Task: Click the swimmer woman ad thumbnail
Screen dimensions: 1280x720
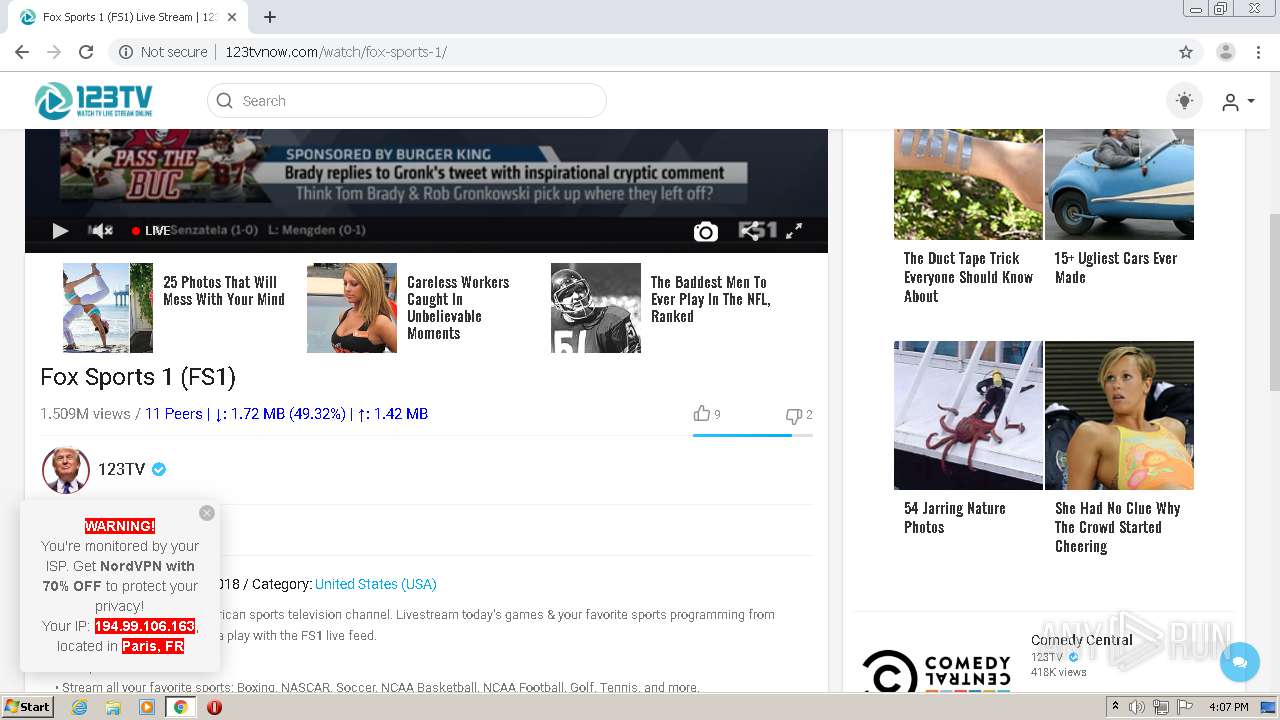Action: click(x=1119, y=415)
